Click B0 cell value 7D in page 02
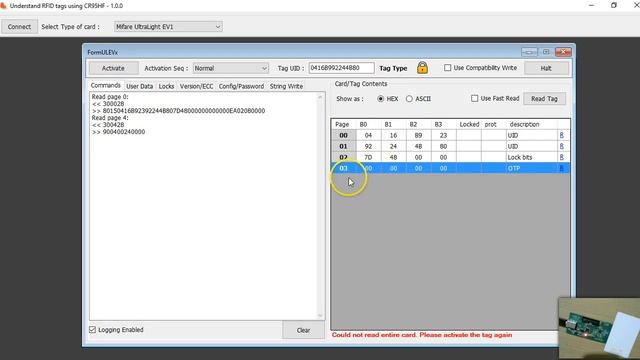 (x=369, y=157)
